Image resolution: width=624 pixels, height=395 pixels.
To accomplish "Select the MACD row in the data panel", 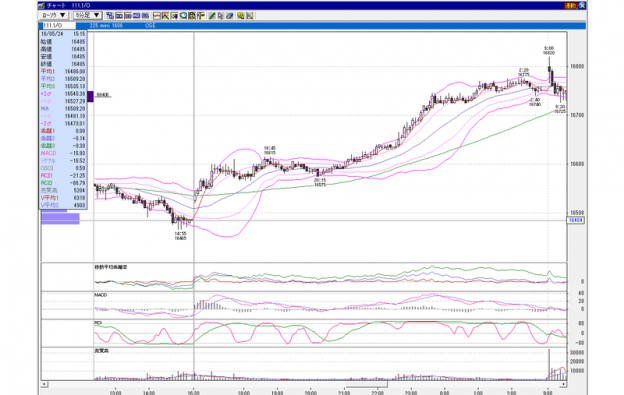I will (x=63, y=153).
